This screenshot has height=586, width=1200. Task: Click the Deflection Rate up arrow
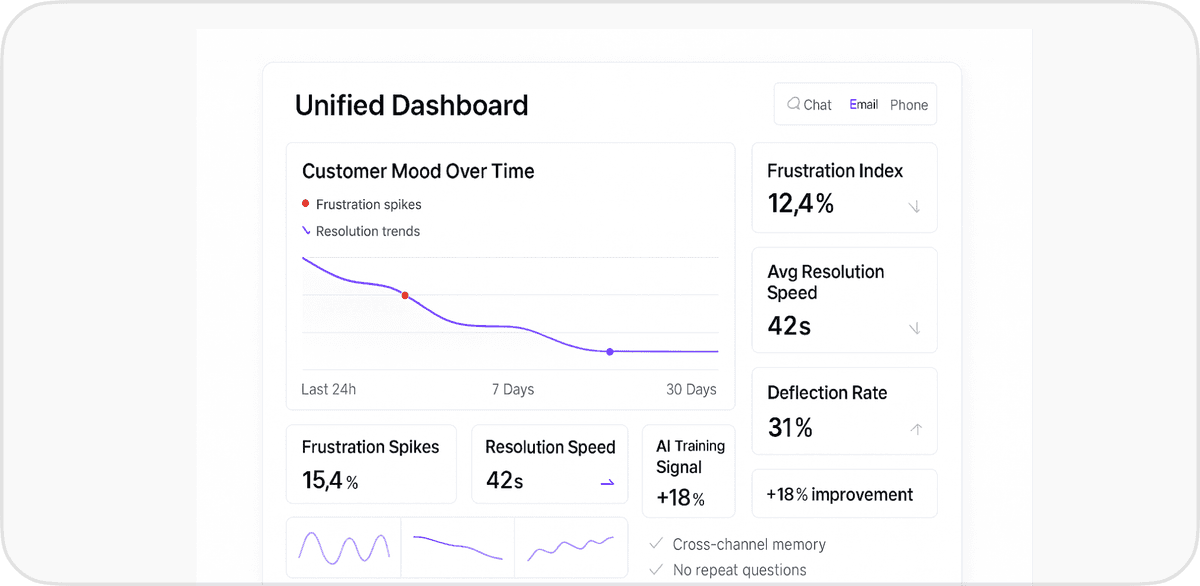click(916, 430)
